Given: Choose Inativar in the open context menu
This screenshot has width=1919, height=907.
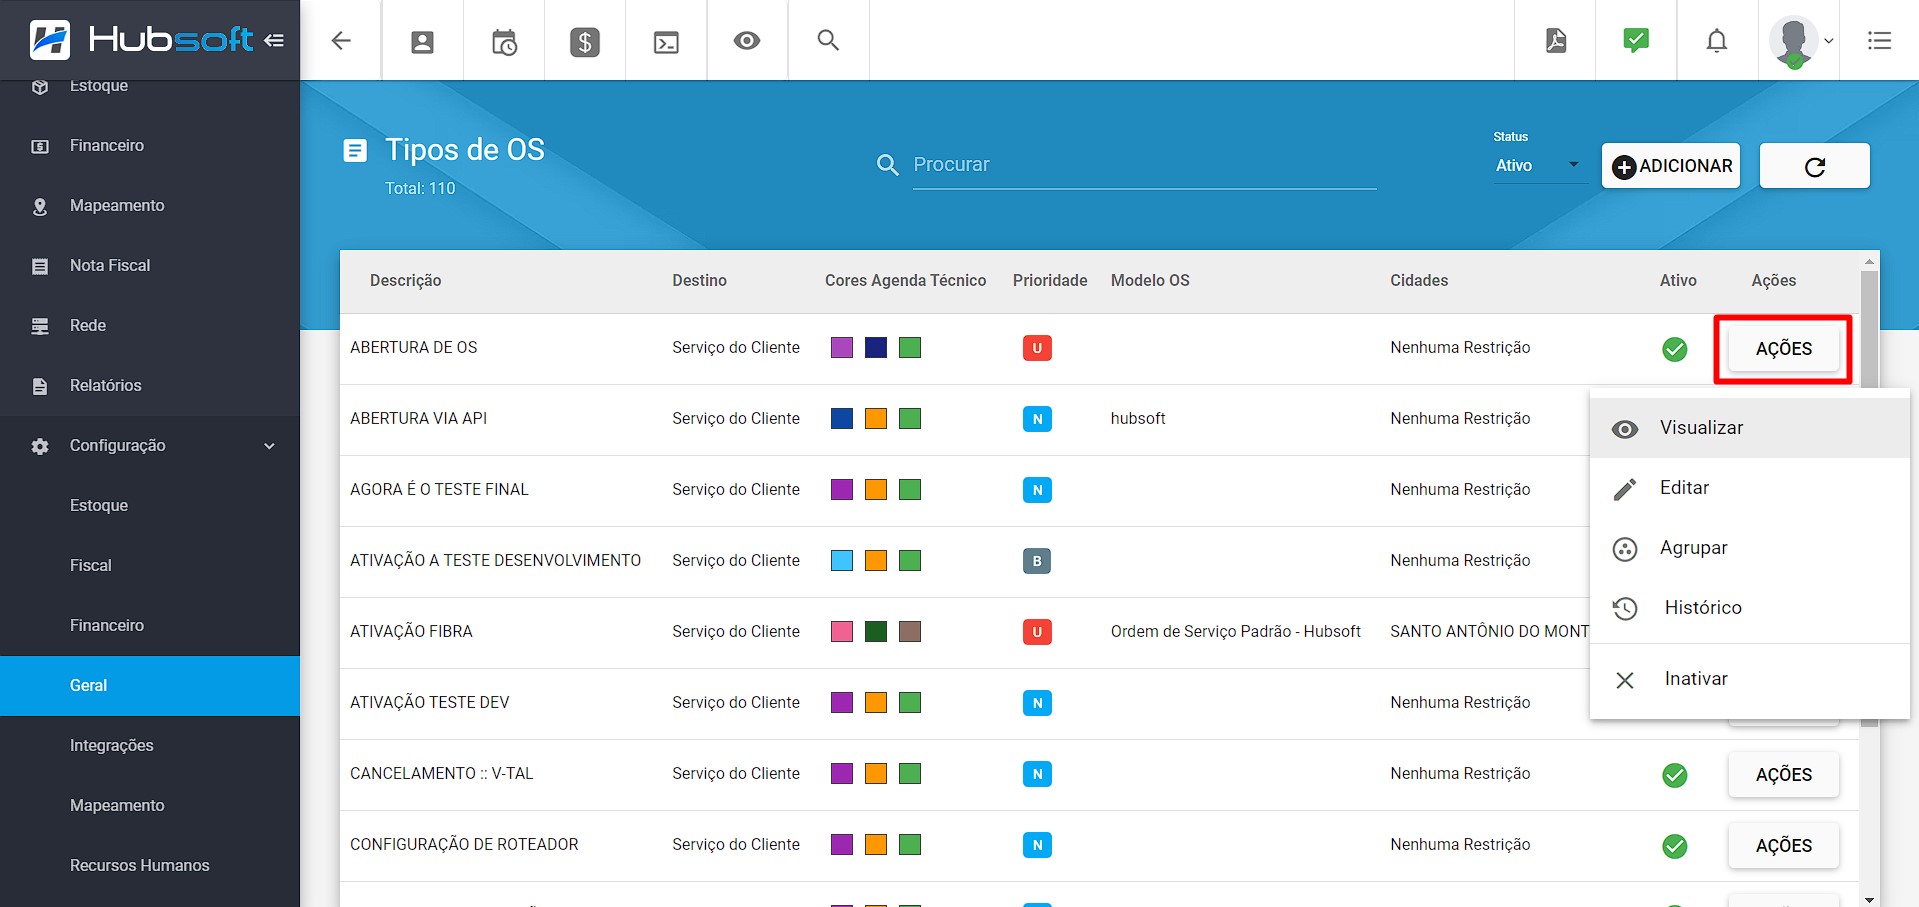Looking at the screenshot, I should pos(1695,679).
